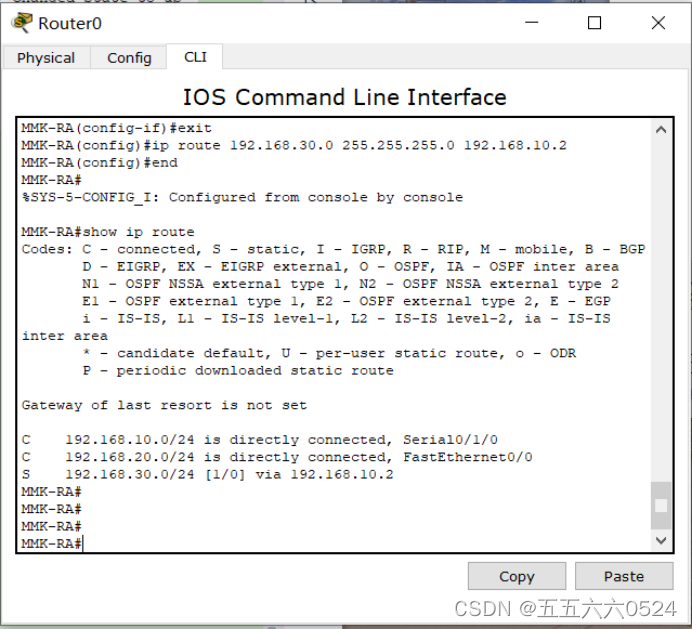Click the 192.168.20.0/24 FastEthernet0/0 route line

point(277,457)
